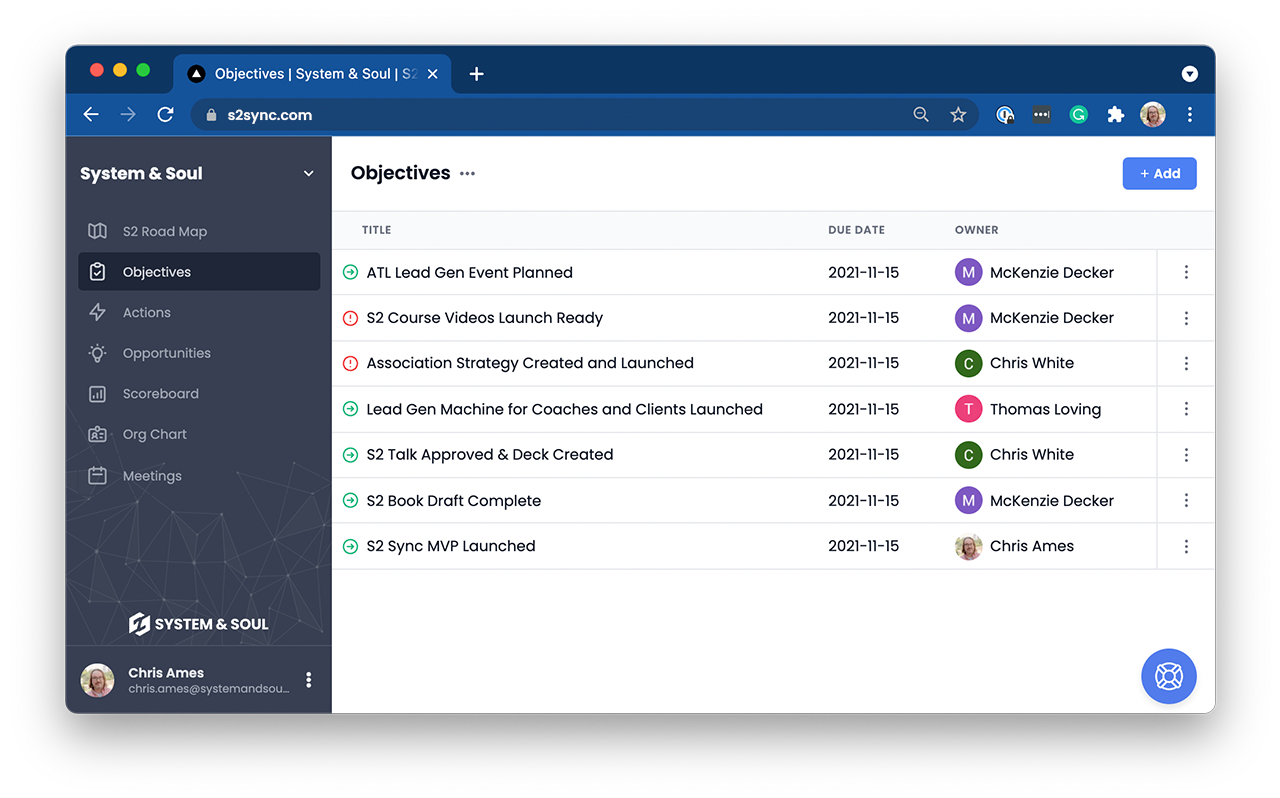Click status icon of ATL Lead Gen Event Planned
Image resolution: width=1280 pixels, height=798 pixels.
coord(350,272)
